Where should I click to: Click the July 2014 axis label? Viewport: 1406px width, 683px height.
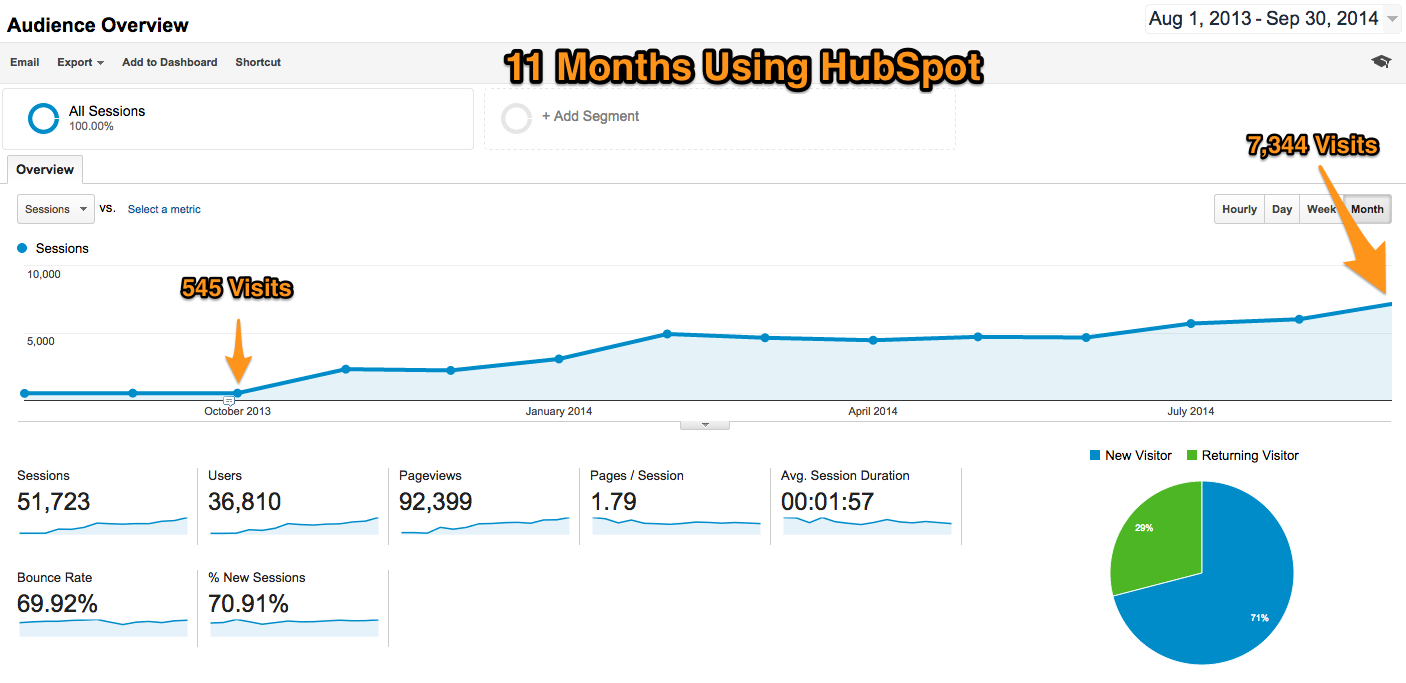pos(1191,411)
